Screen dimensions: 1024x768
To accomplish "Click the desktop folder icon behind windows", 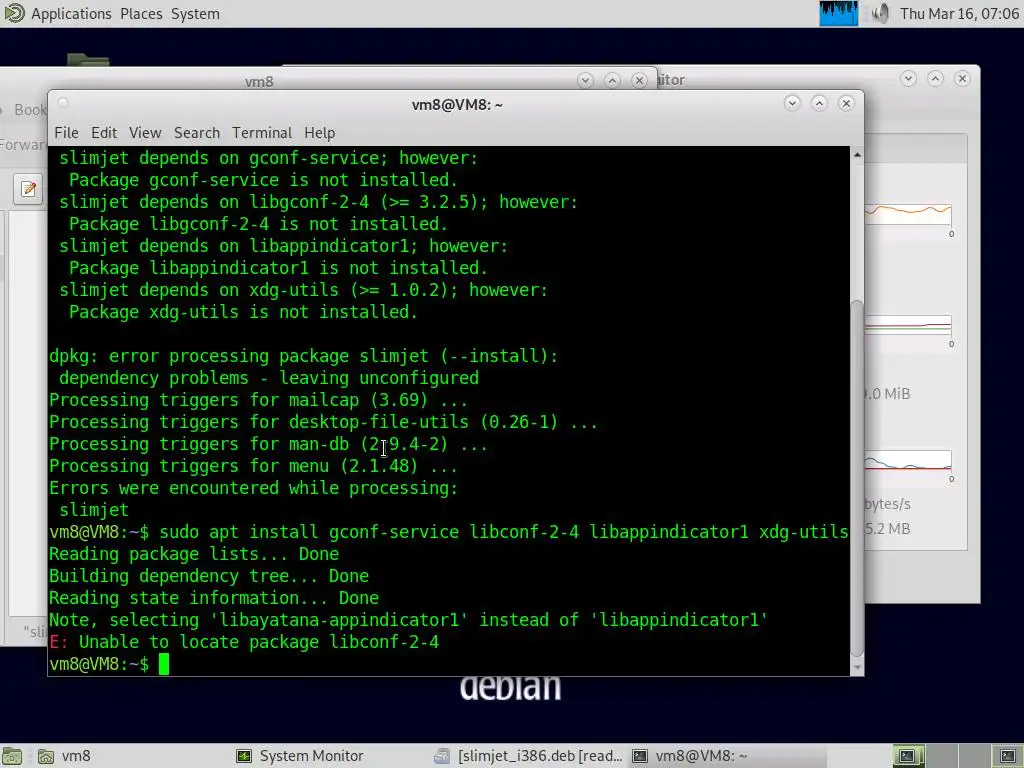I will coord(88,59).
